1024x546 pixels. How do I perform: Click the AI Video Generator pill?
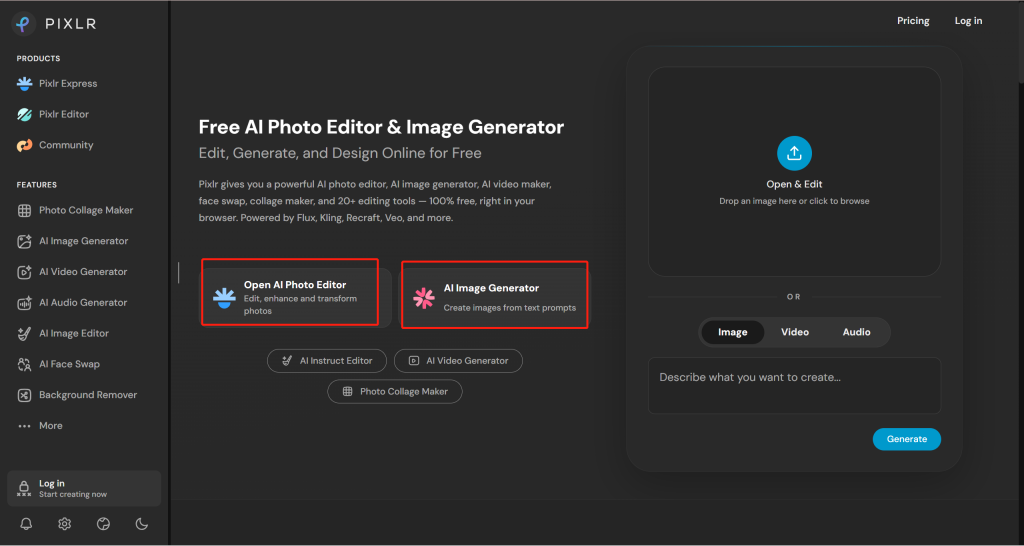click(458, 361)
